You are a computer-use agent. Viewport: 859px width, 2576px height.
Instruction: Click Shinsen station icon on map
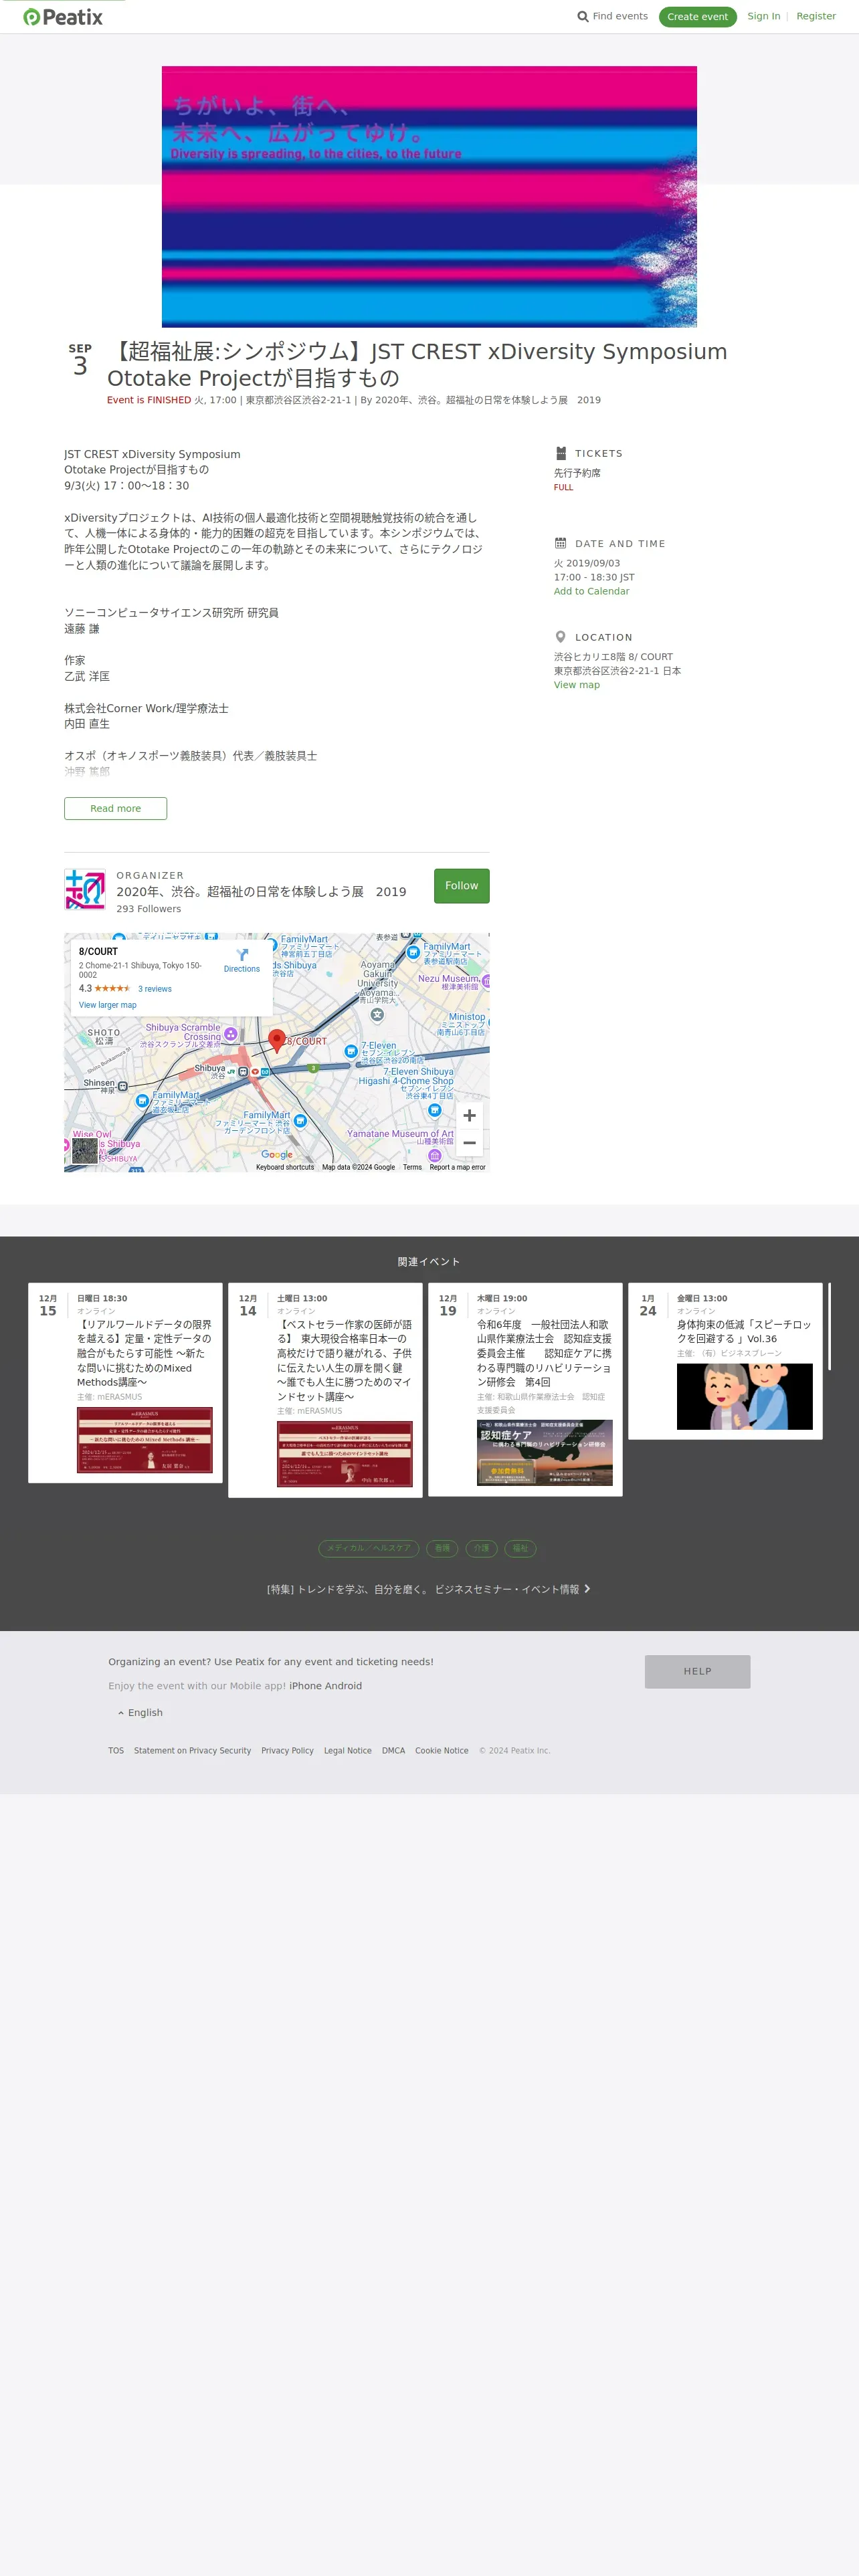pyautogui.click(x=123, y=1086)
